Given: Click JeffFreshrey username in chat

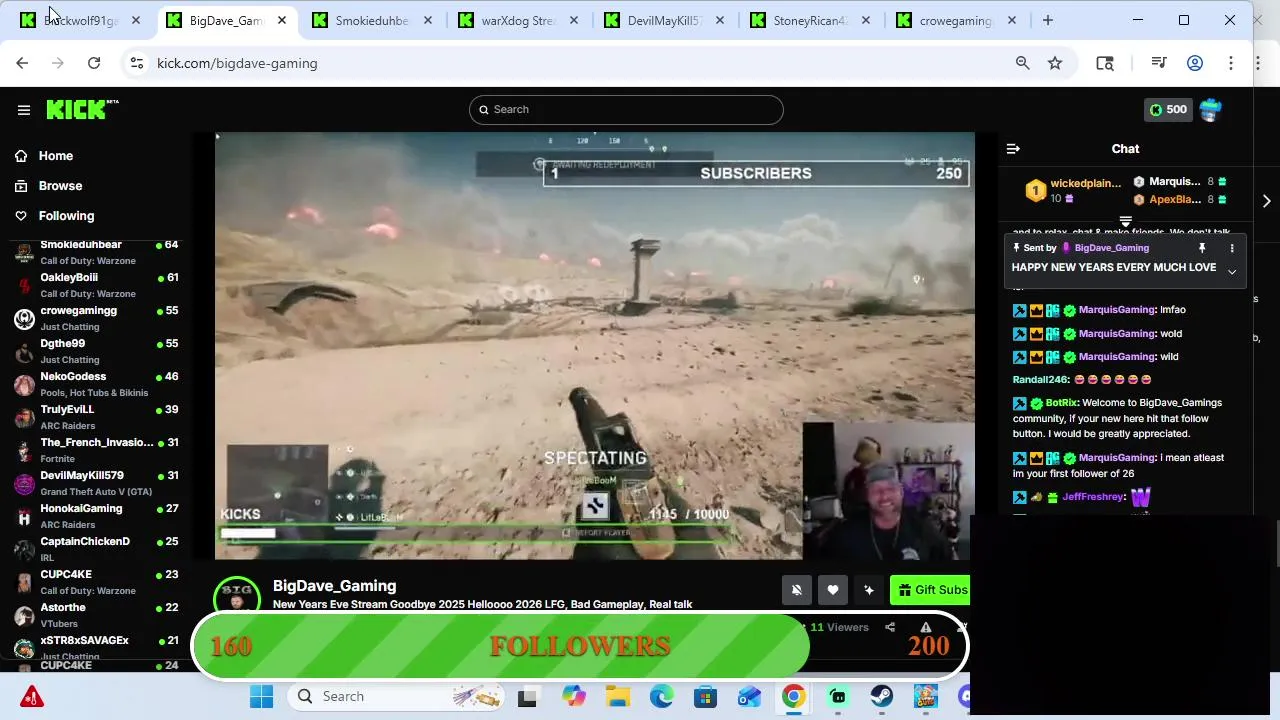Looking at the screenshot, I should click(x=1093, y=497).
